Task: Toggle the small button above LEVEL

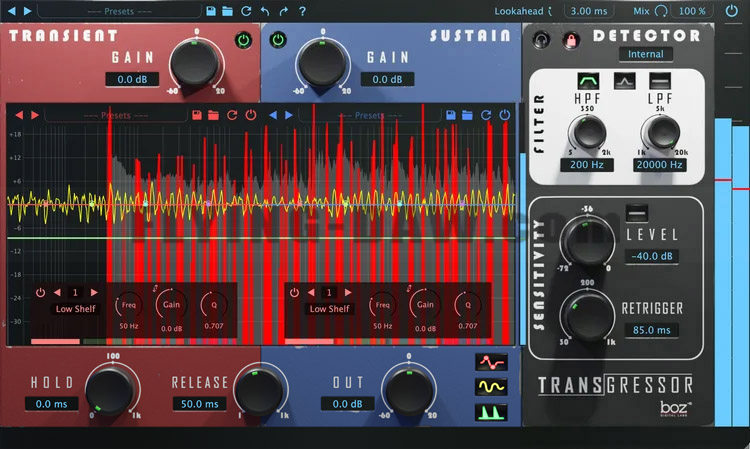Action: coord(637,213)
